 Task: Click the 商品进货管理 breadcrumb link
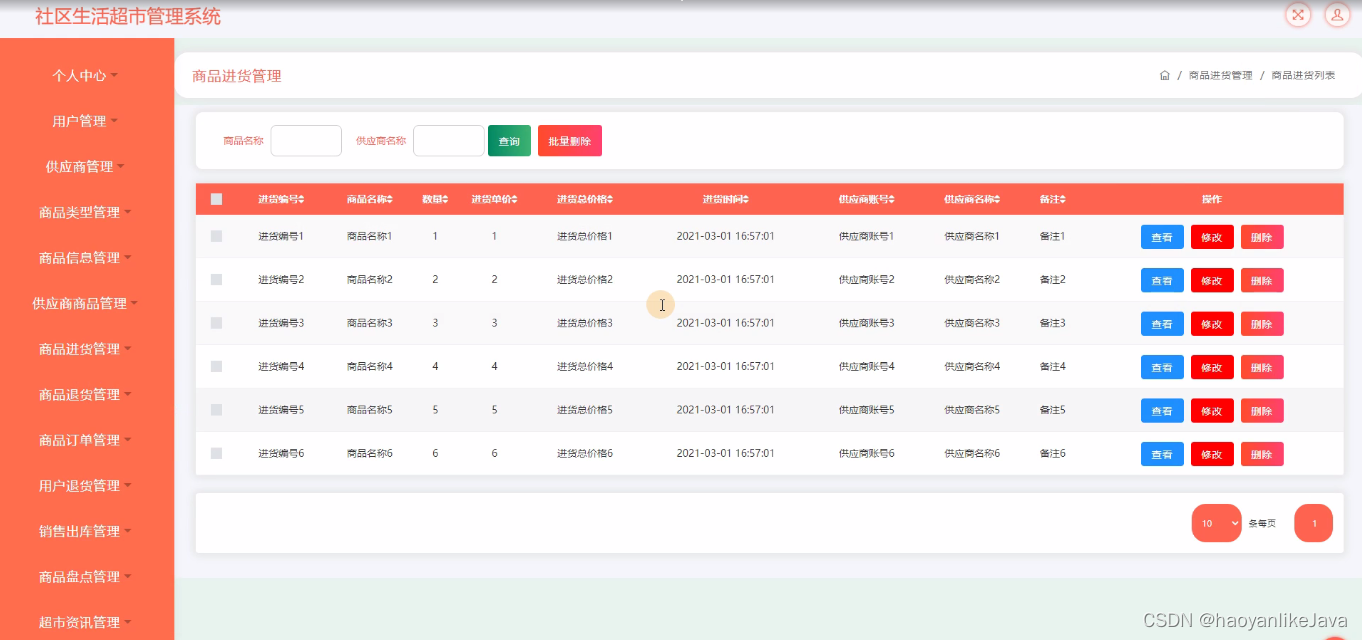tap(1220, 76)
